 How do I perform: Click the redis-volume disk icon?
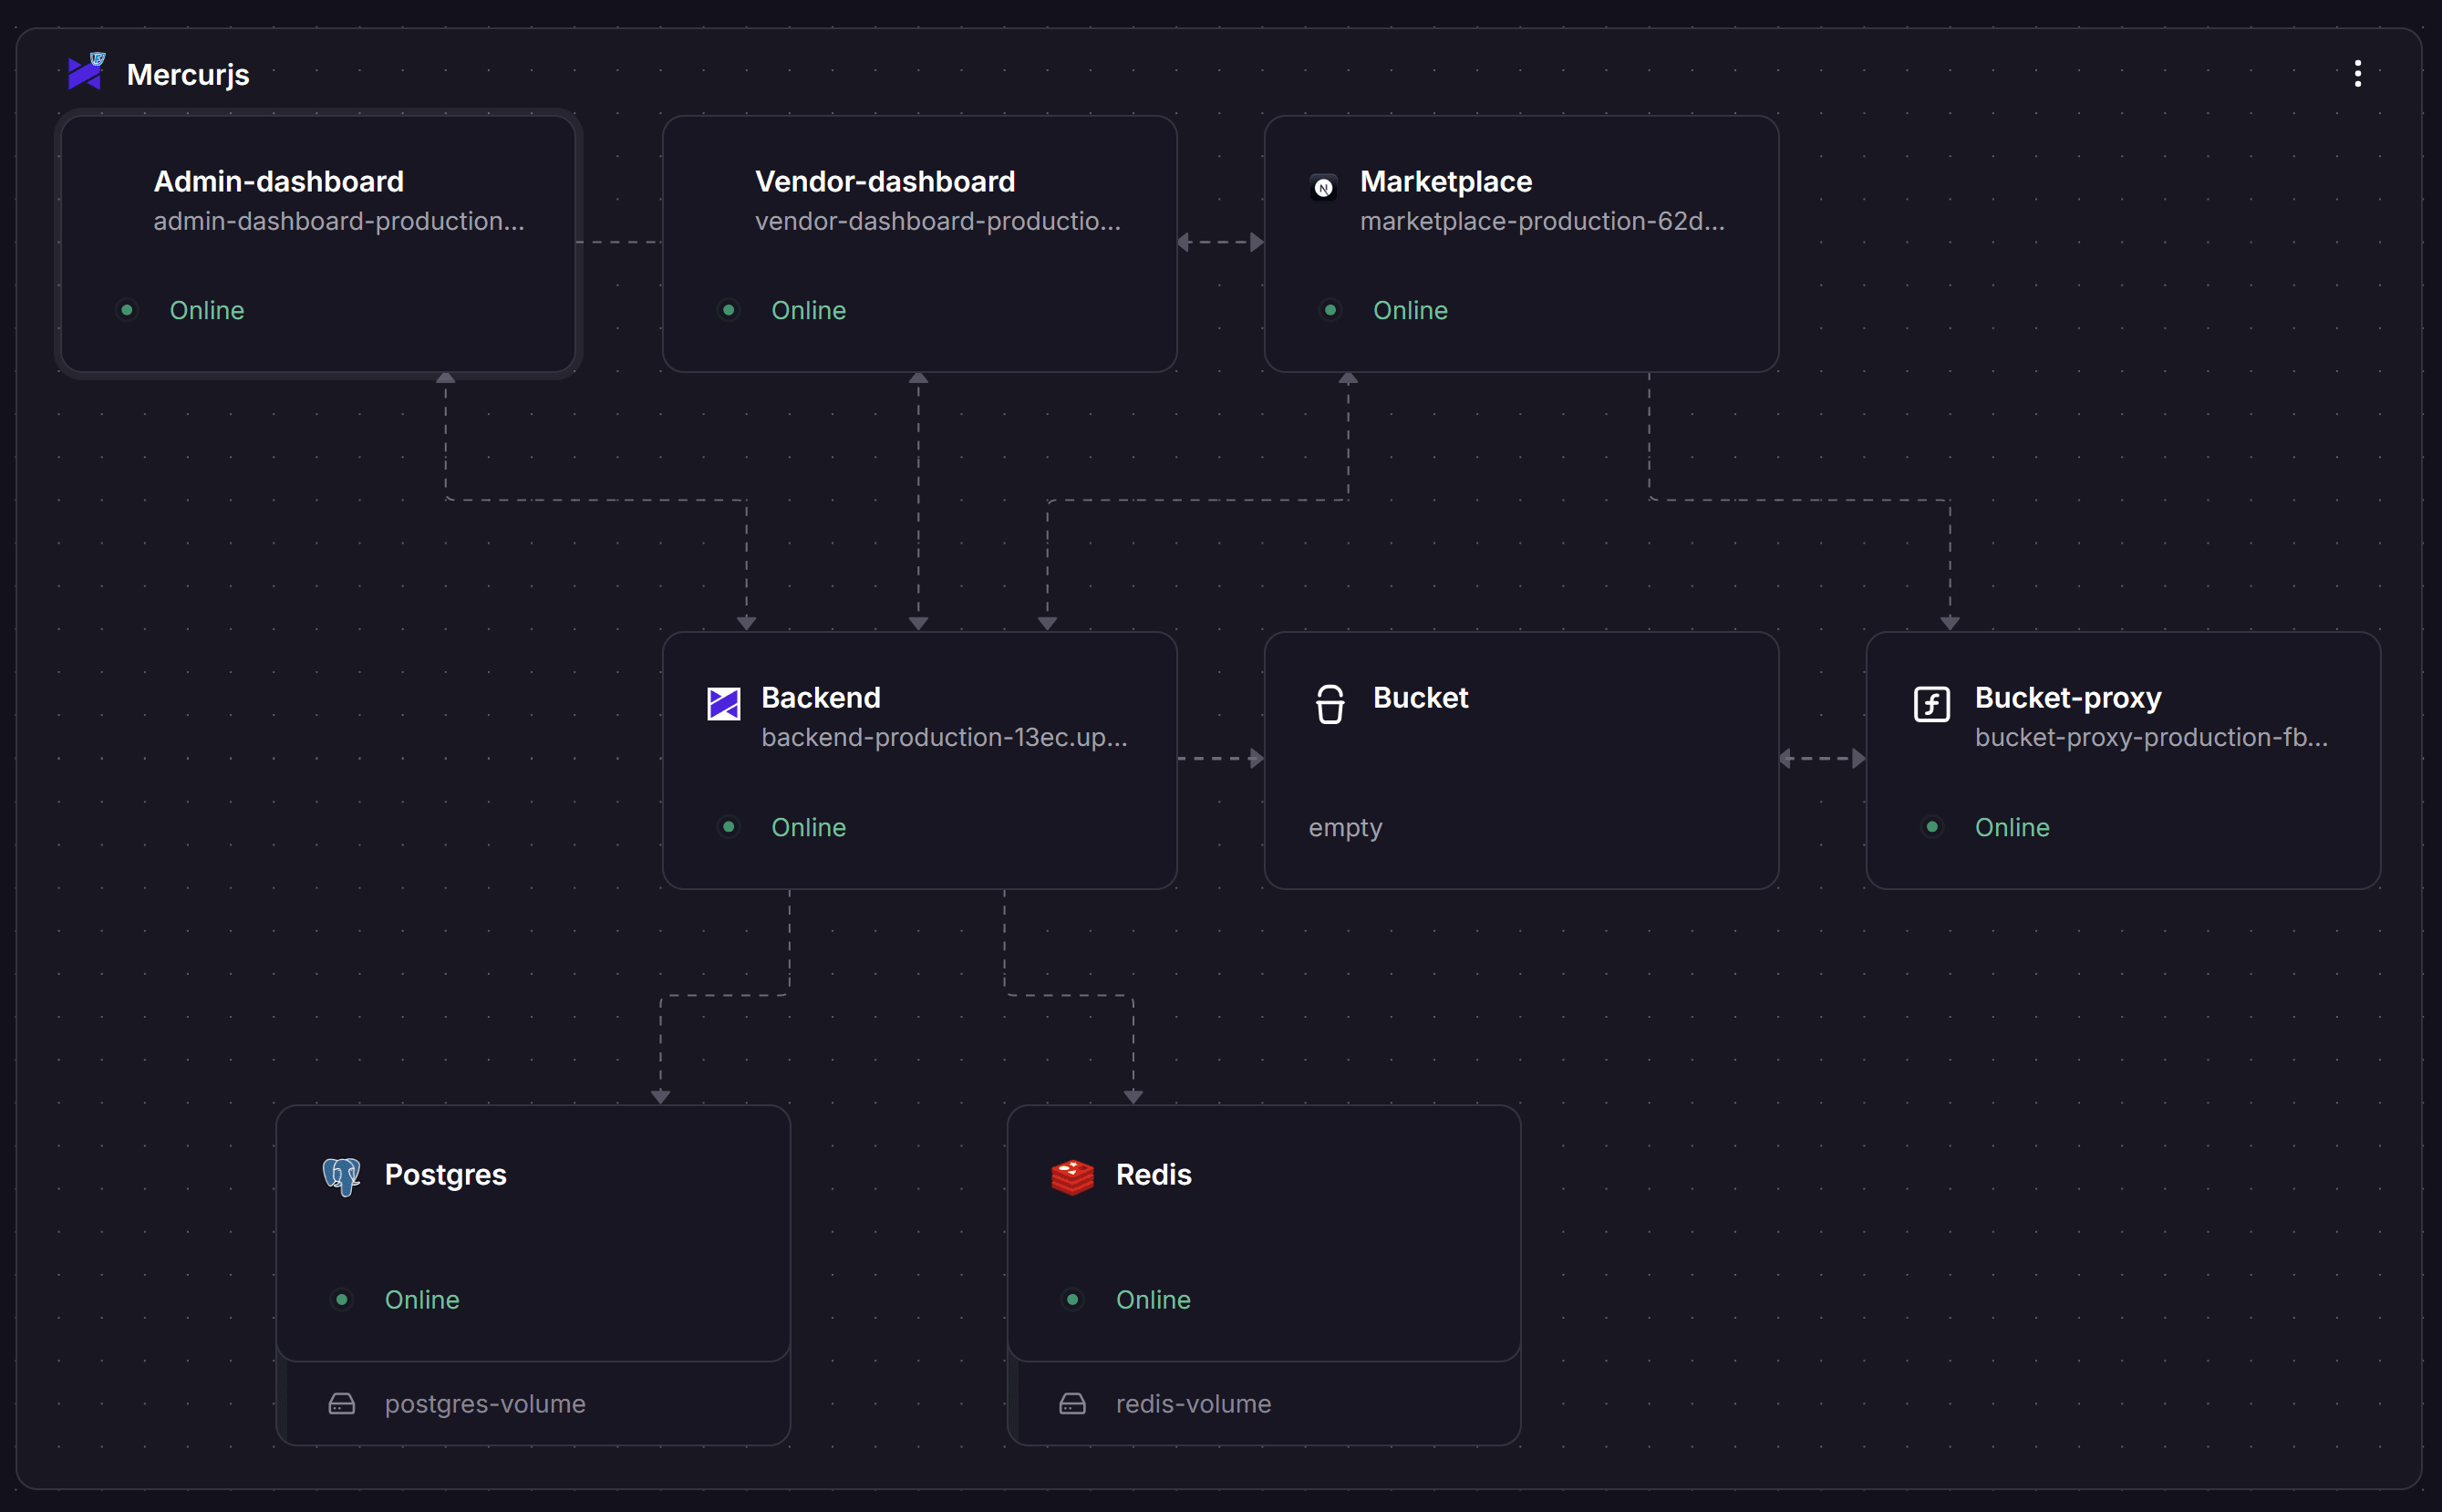(x=1072, y=1404)
